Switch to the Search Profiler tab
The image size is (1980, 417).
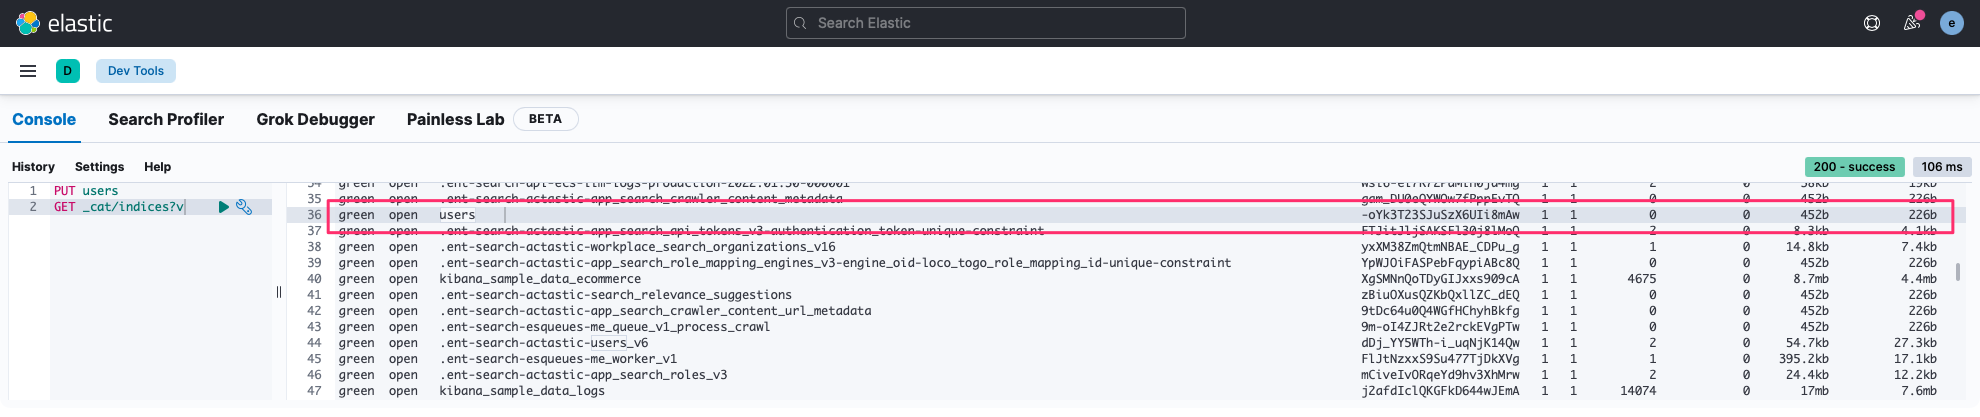(x=166, y=119)
